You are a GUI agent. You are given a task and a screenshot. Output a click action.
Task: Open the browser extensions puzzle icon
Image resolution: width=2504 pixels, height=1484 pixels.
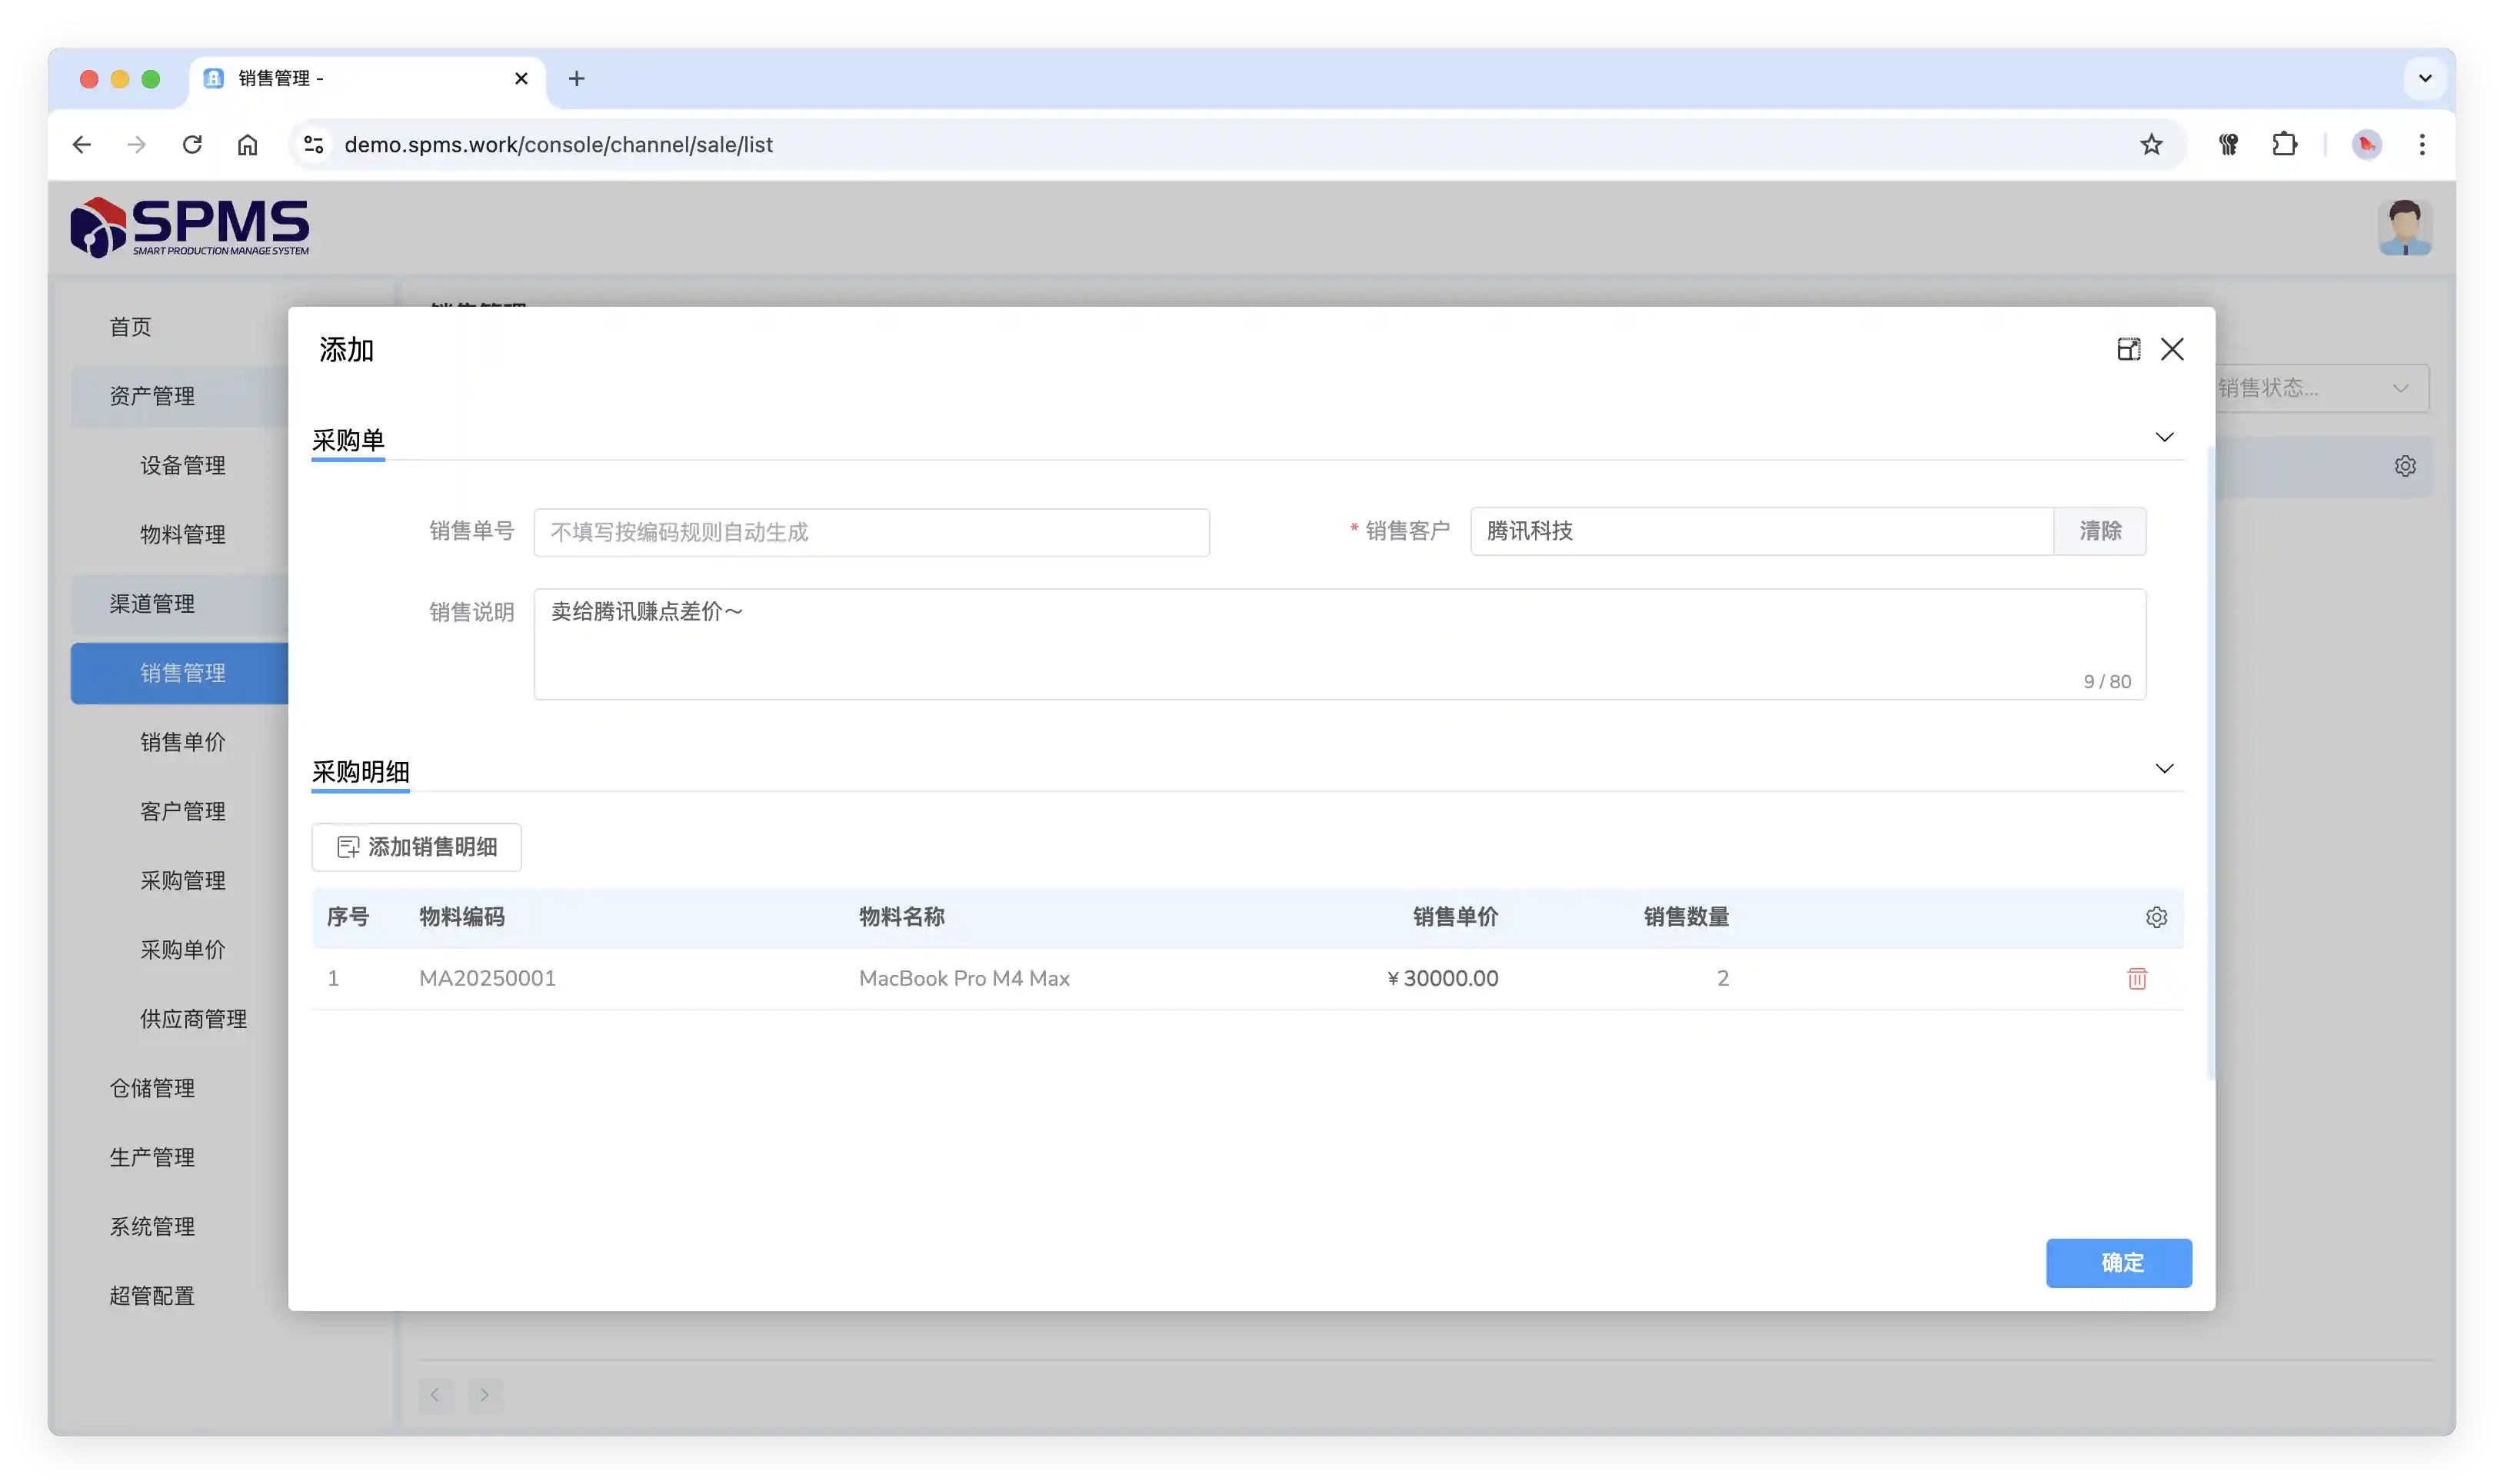[x=2284, y=145]
